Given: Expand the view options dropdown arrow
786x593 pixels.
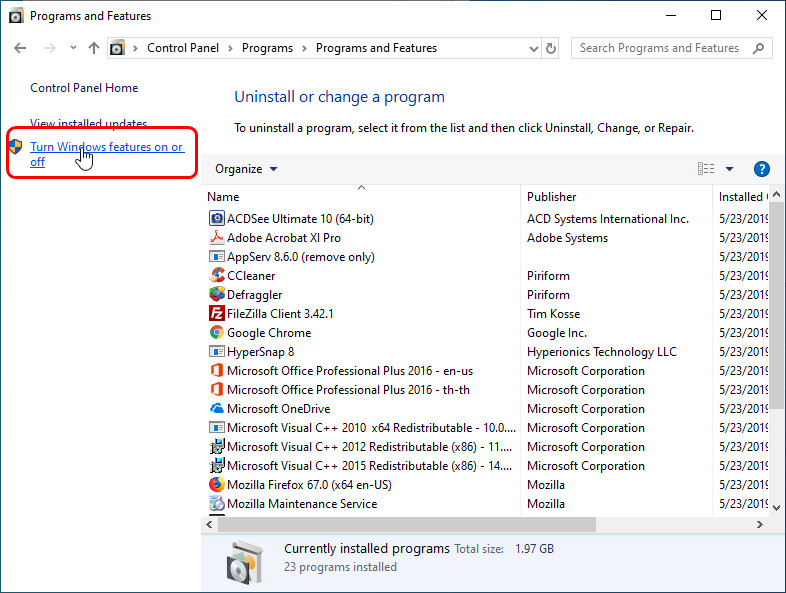Looking at the screenshot, I should (729, 169).
